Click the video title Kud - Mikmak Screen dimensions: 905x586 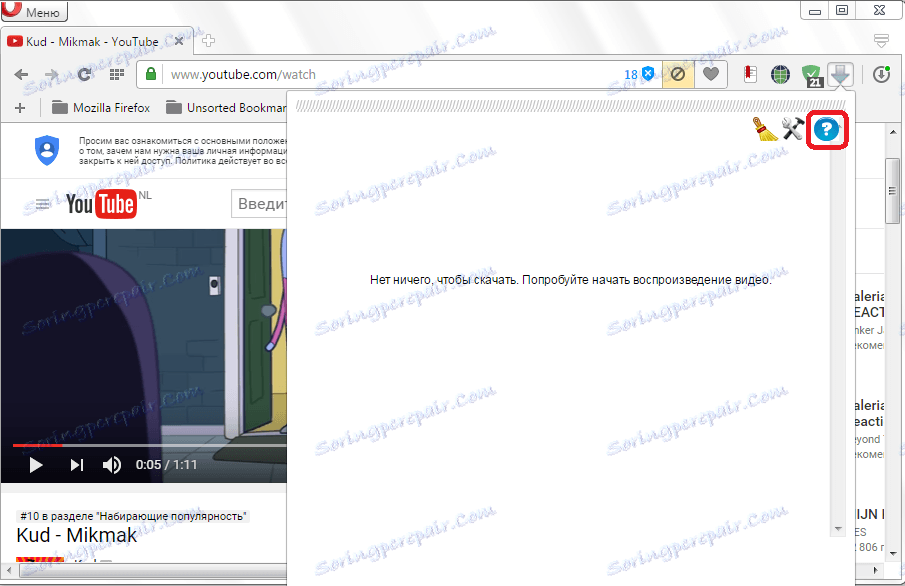[x=77, y=535]
